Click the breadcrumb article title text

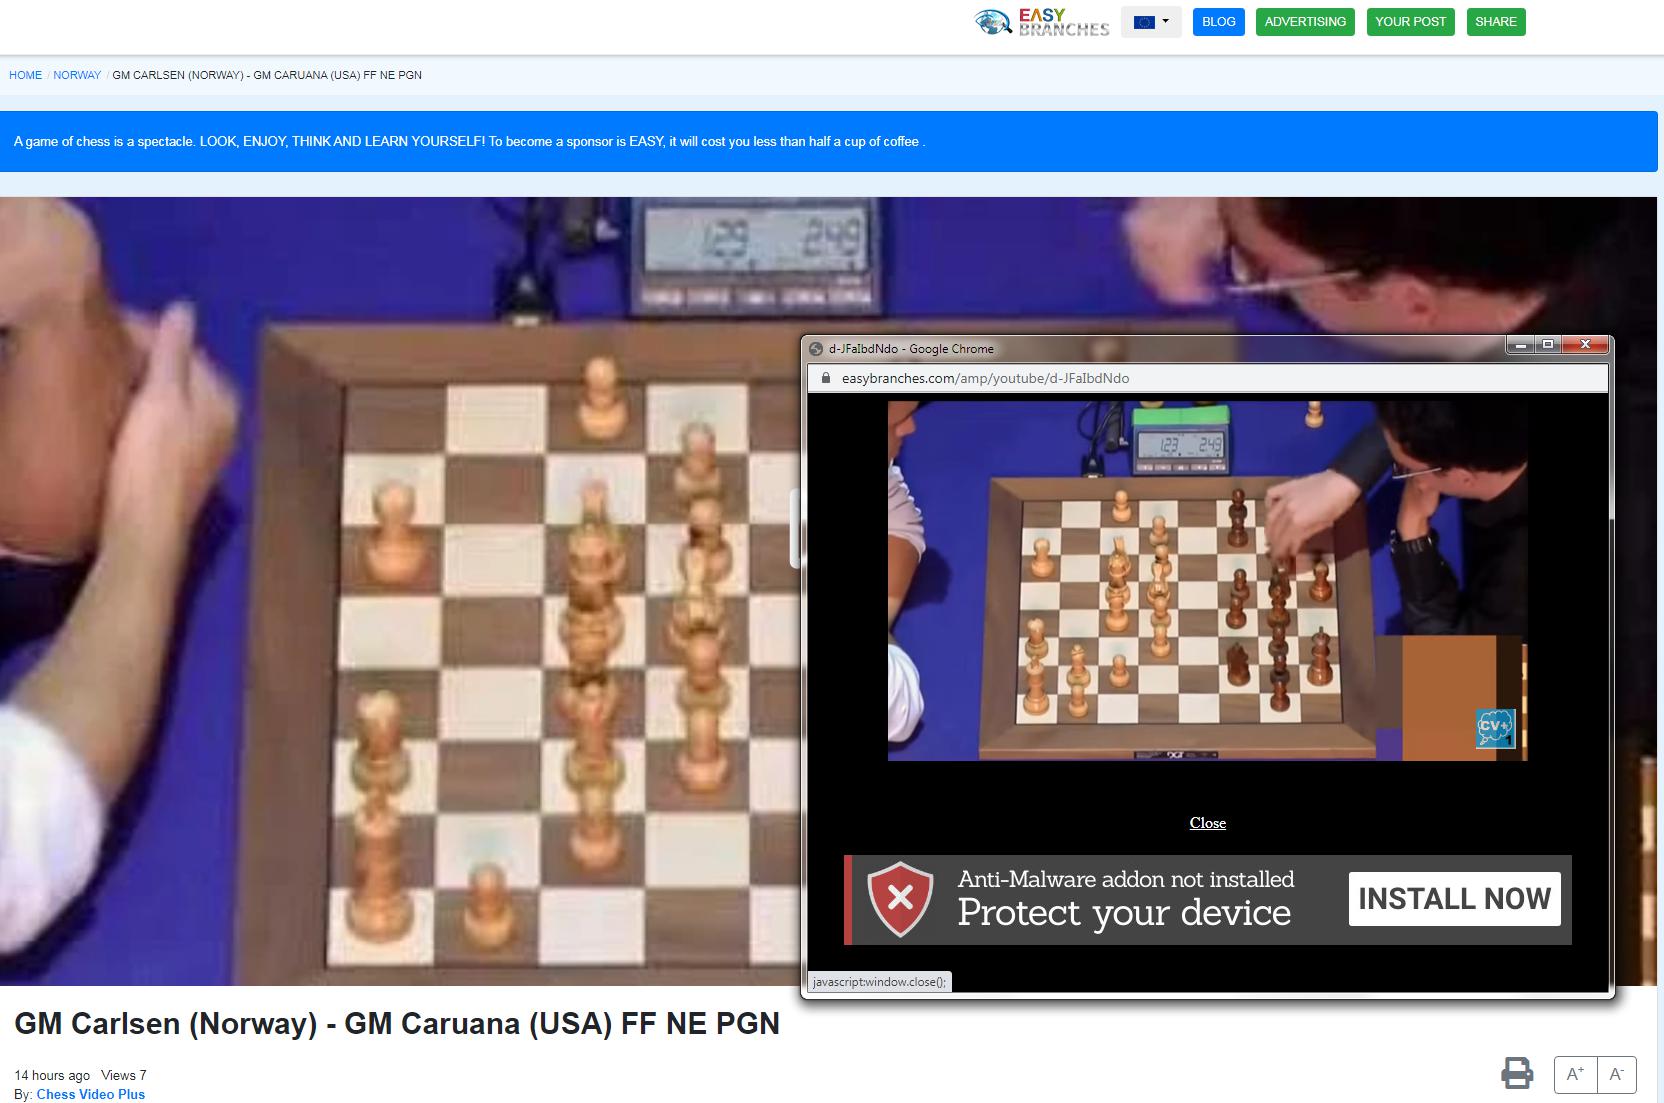tap(267, 75)
